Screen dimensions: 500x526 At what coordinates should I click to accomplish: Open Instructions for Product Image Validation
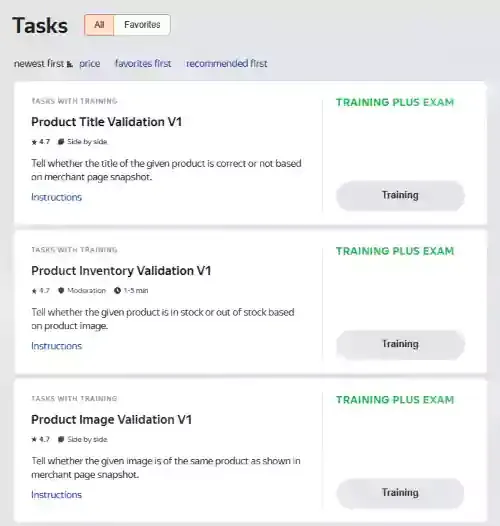coord(56,495)
